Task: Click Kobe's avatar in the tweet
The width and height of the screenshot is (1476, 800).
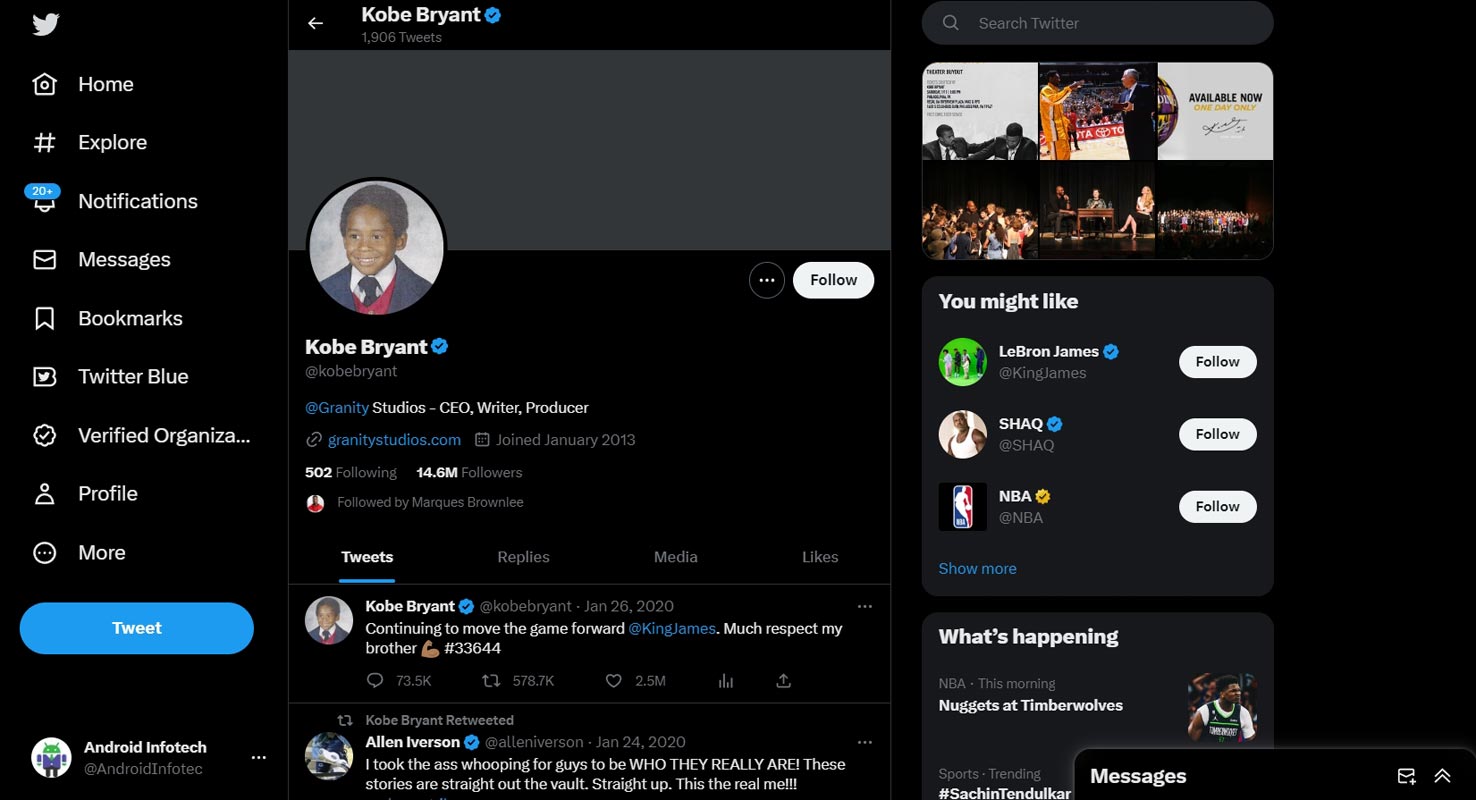Action: (x=329, y=620)
